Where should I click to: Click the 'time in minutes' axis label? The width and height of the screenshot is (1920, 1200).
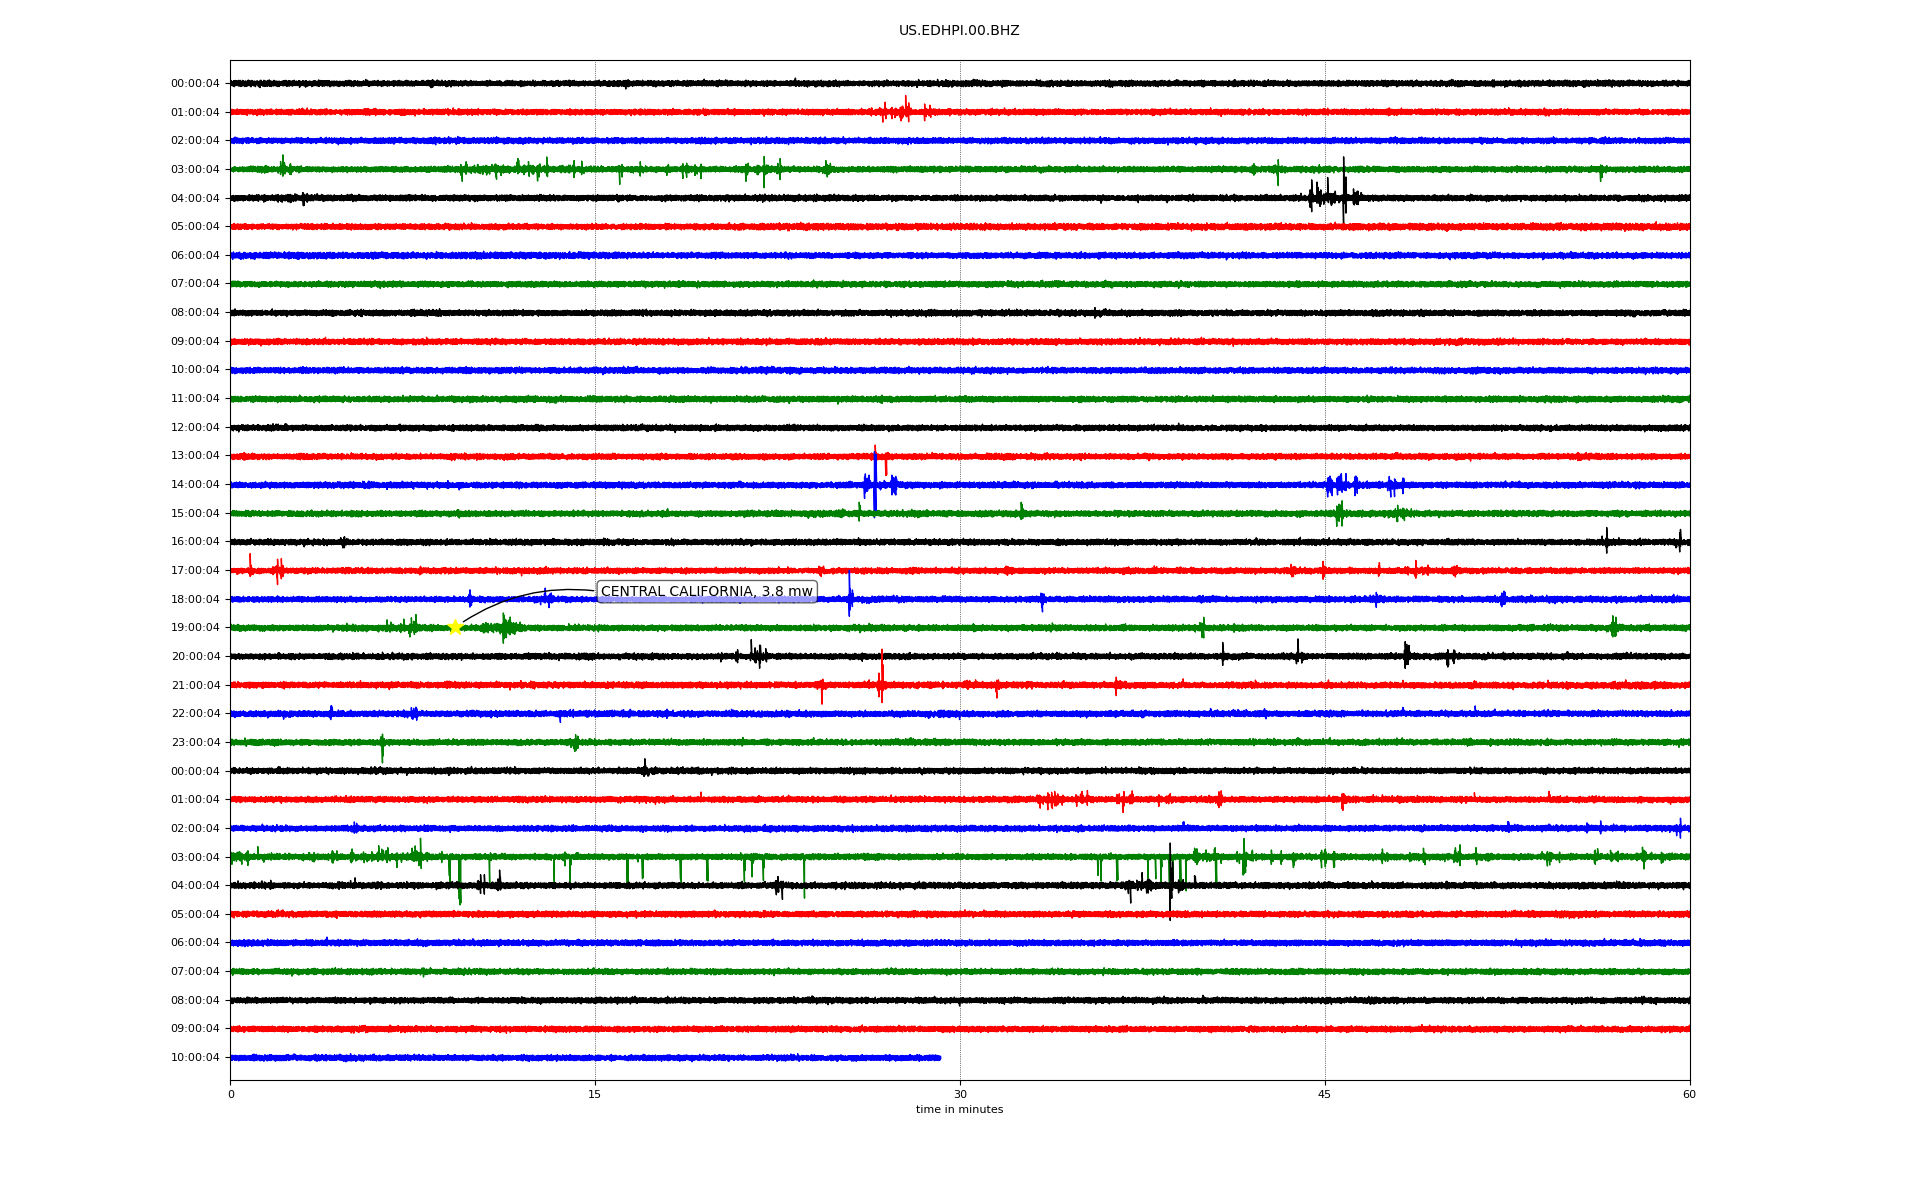point(959,1110)
